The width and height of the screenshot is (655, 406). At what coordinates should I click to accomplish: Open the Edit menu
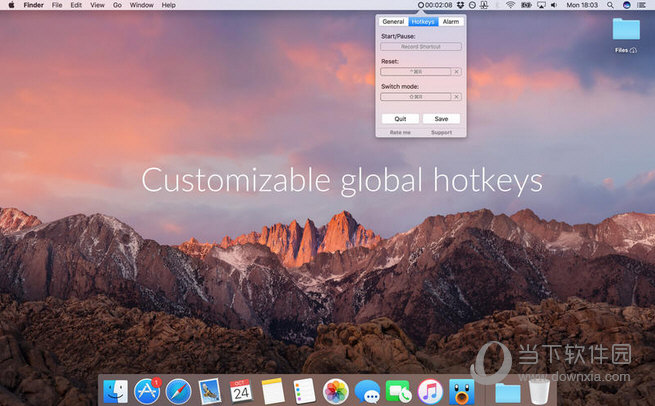tap(76, 5)
